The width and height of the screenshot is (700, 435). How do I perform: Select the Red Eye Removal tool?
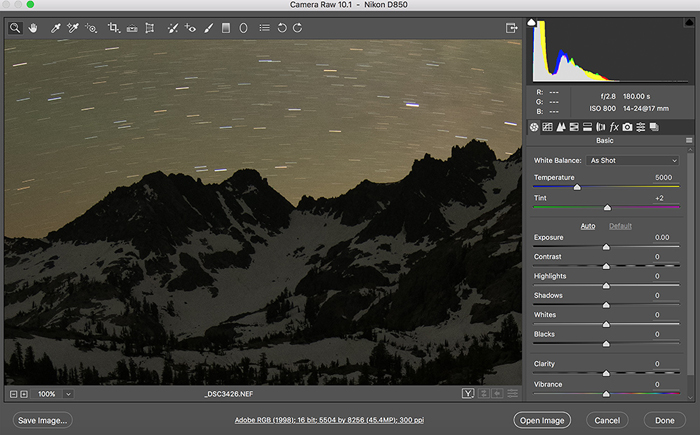(x=190, y=28)
